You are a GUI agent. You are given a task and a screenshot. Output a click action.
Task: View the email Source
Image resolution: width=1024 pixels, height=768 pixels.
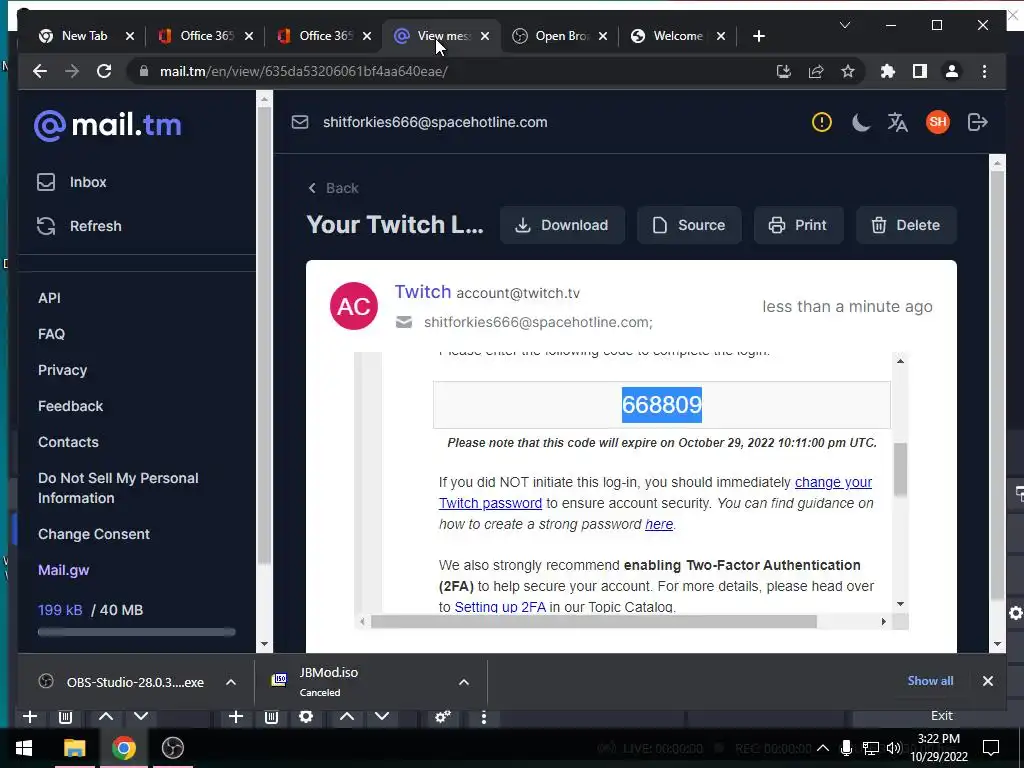689,225
